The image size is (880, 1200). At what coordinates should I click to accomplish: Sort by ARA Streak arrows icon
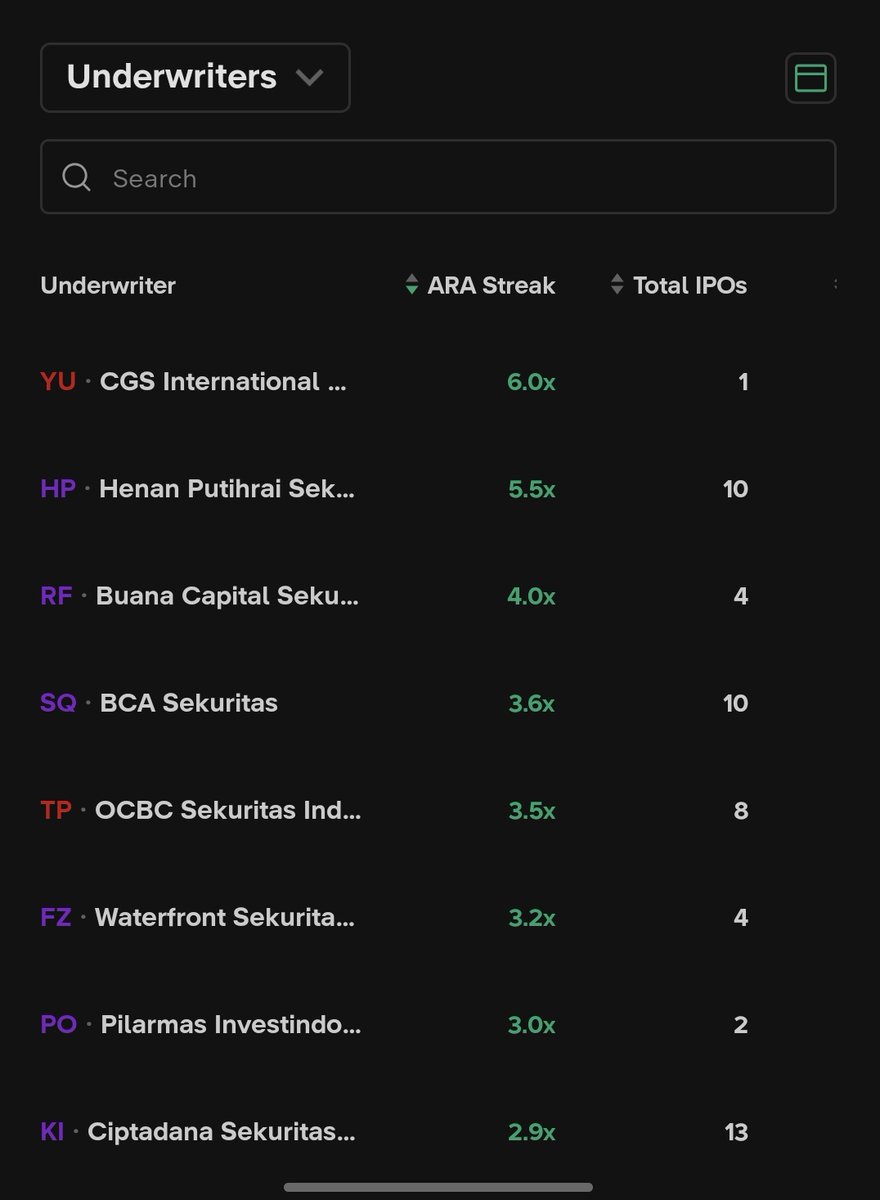(x=412, y=285)
